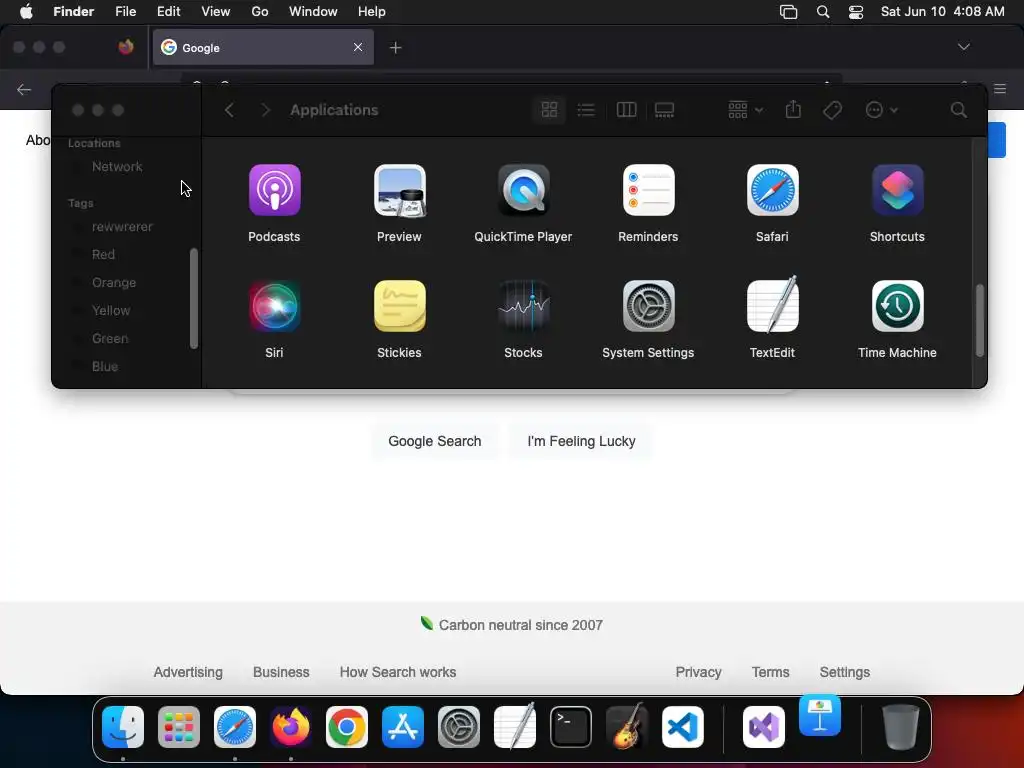
Task: Open the Finder action menu dropdown
Action: (x=881, y=110)
